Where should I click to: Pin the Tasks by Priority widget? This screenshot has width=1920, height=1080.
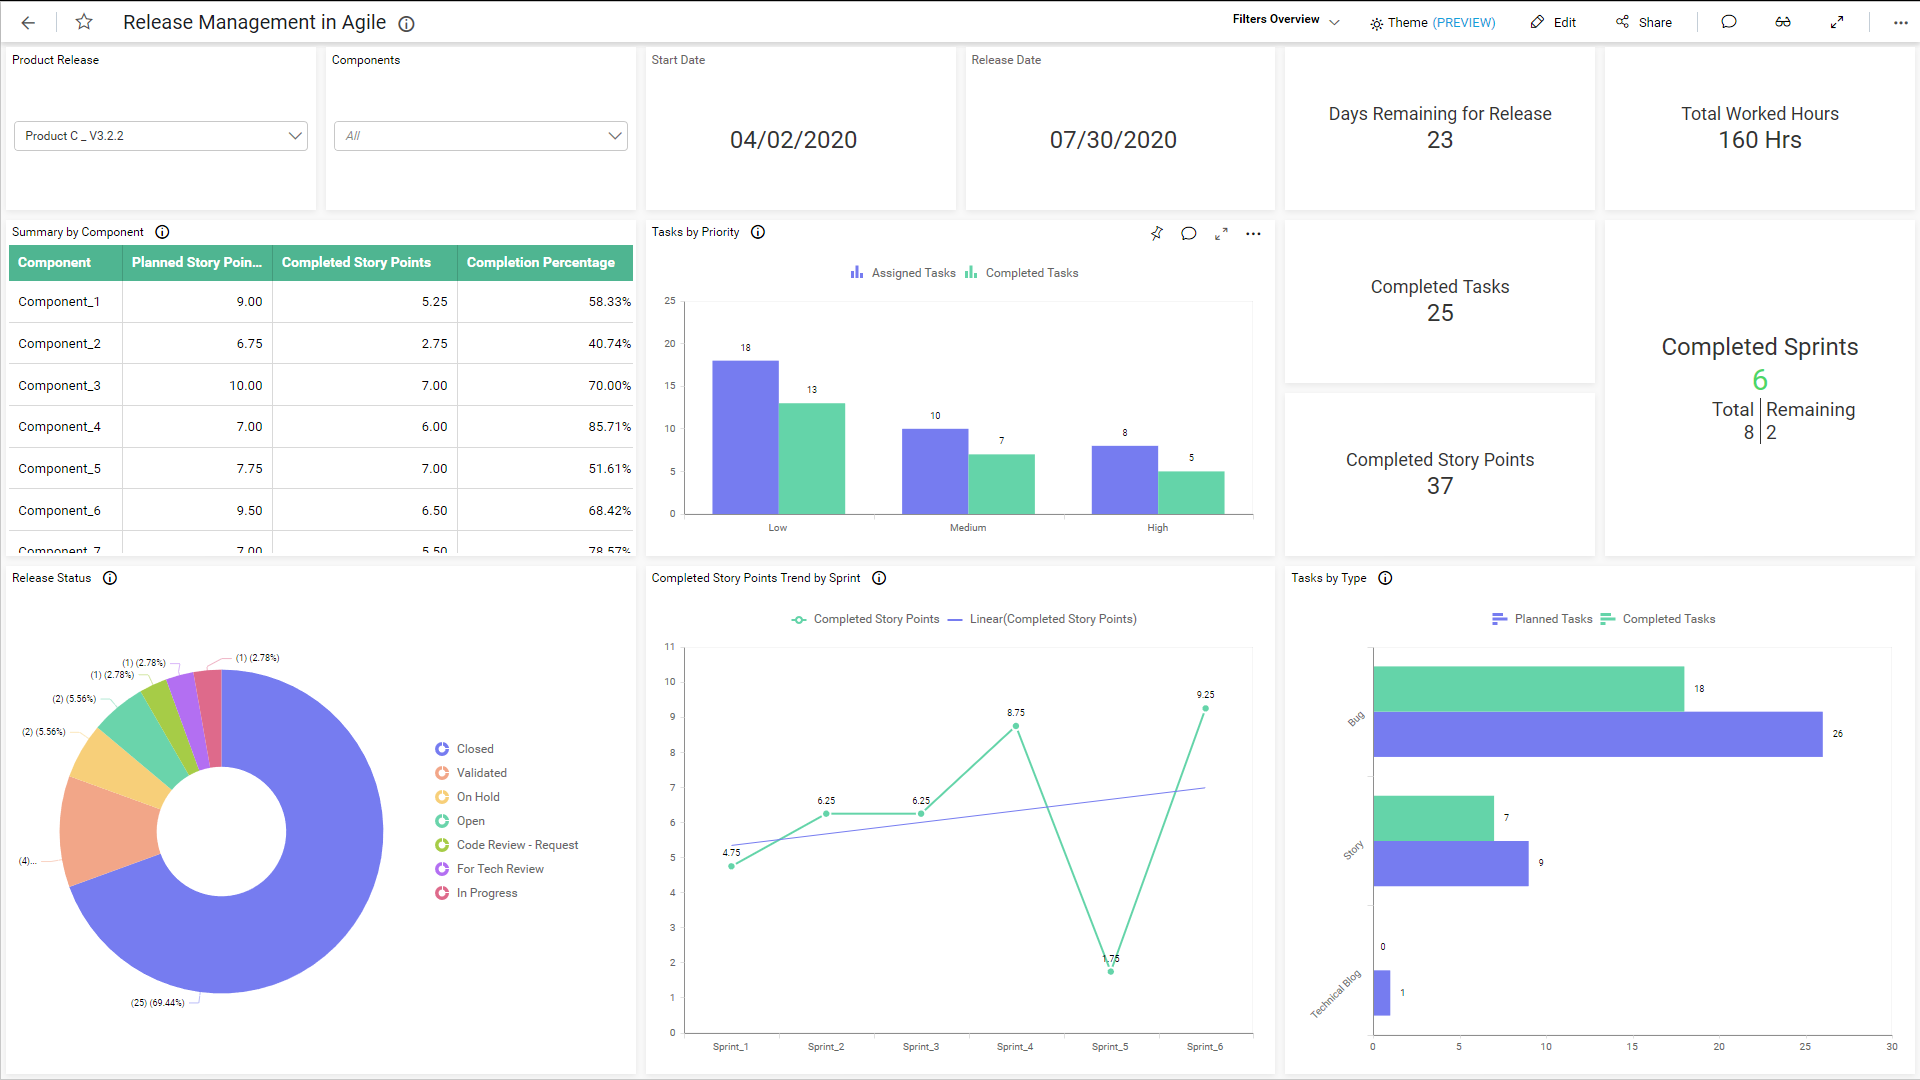point(1156,233)
